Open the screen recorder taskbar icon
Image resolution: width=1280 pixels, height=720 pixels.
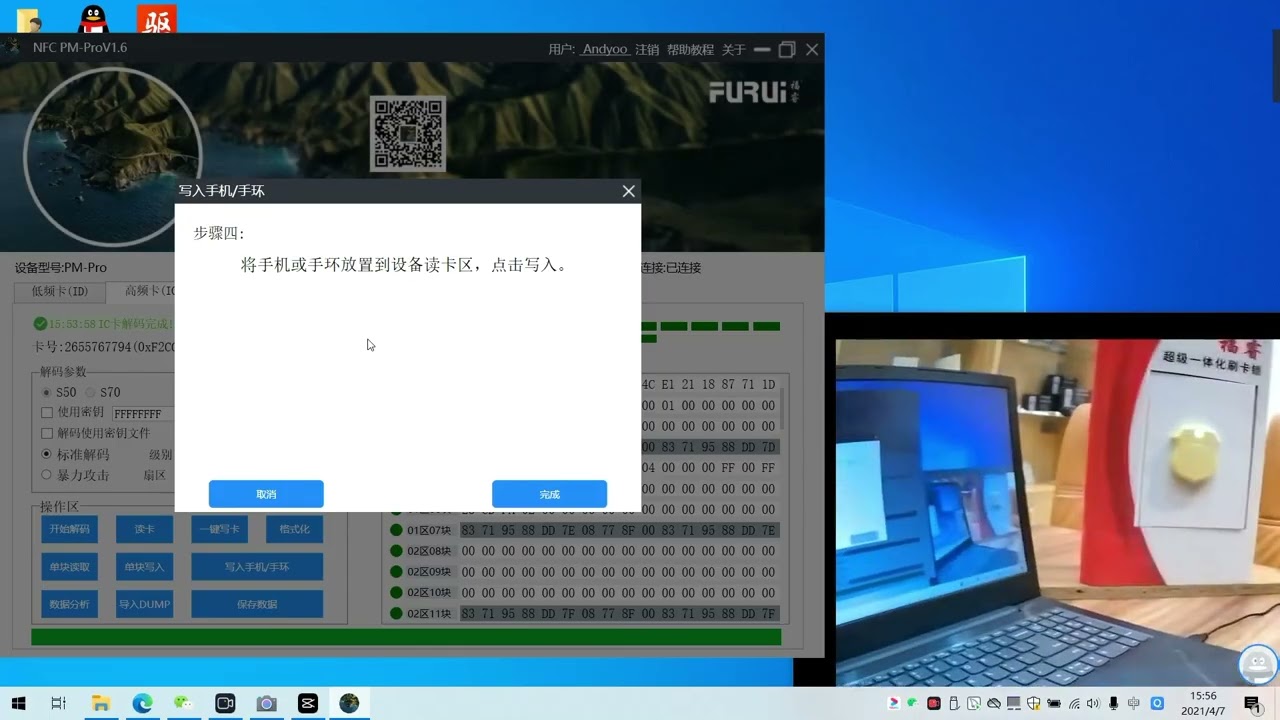[x=225, y=704]
